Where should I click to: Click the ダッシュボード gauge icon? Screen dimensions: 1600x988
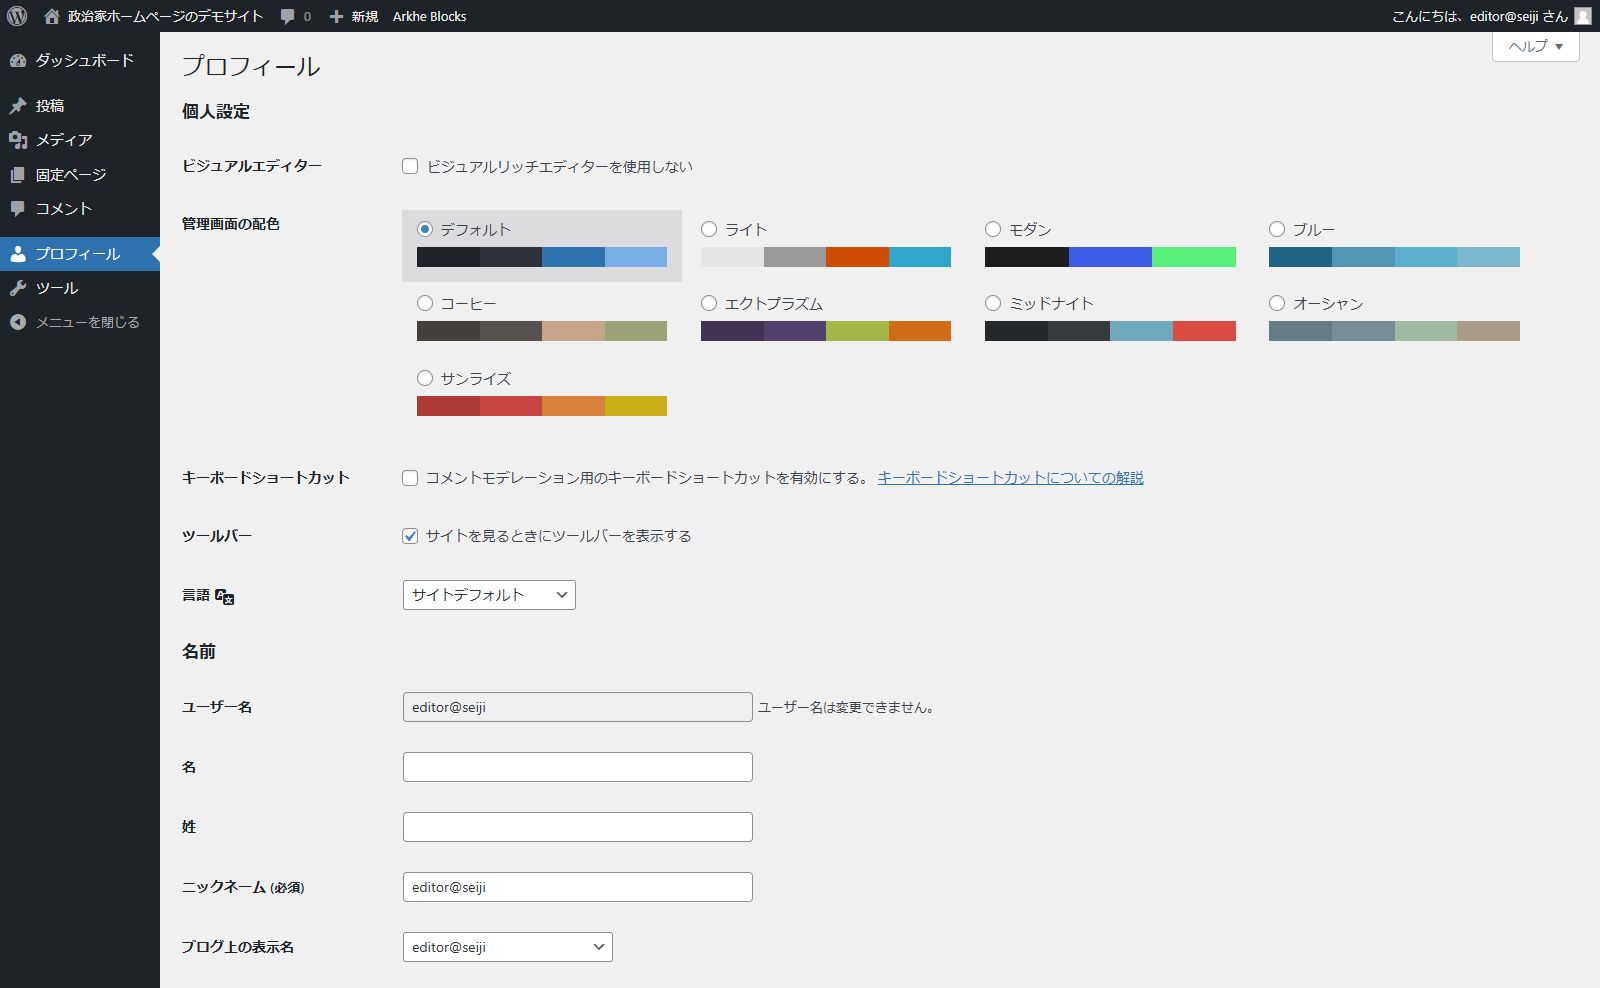[18, 61]
